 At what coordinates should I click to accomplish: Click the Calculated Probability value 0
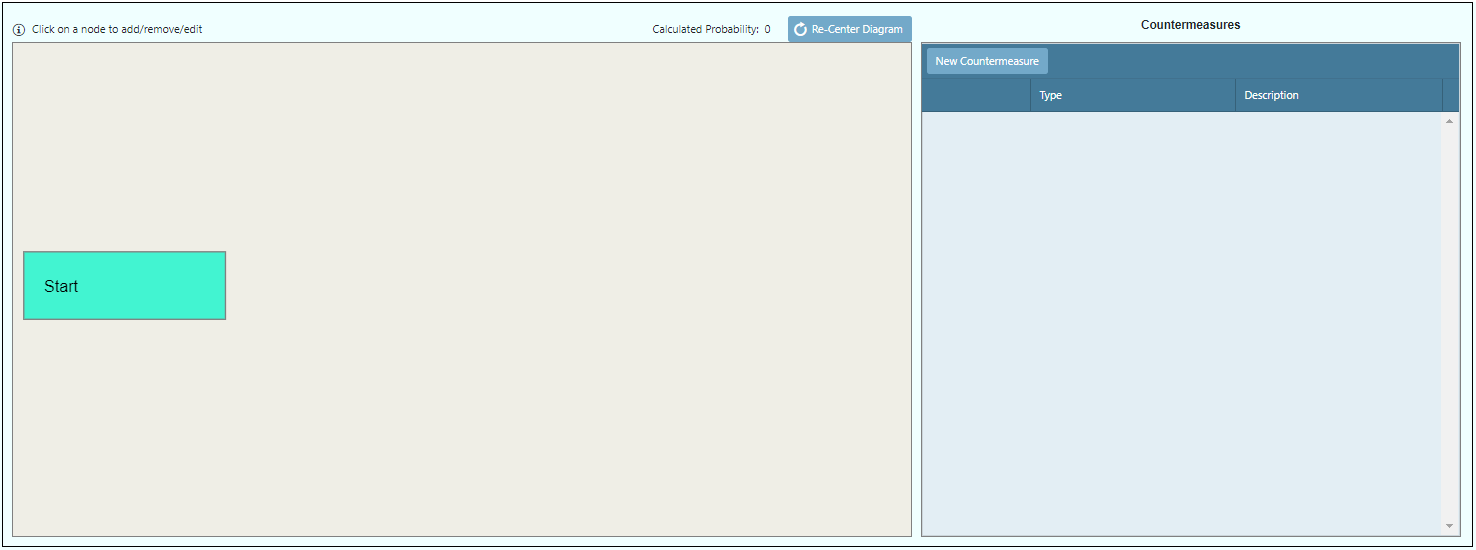(767, 30)
